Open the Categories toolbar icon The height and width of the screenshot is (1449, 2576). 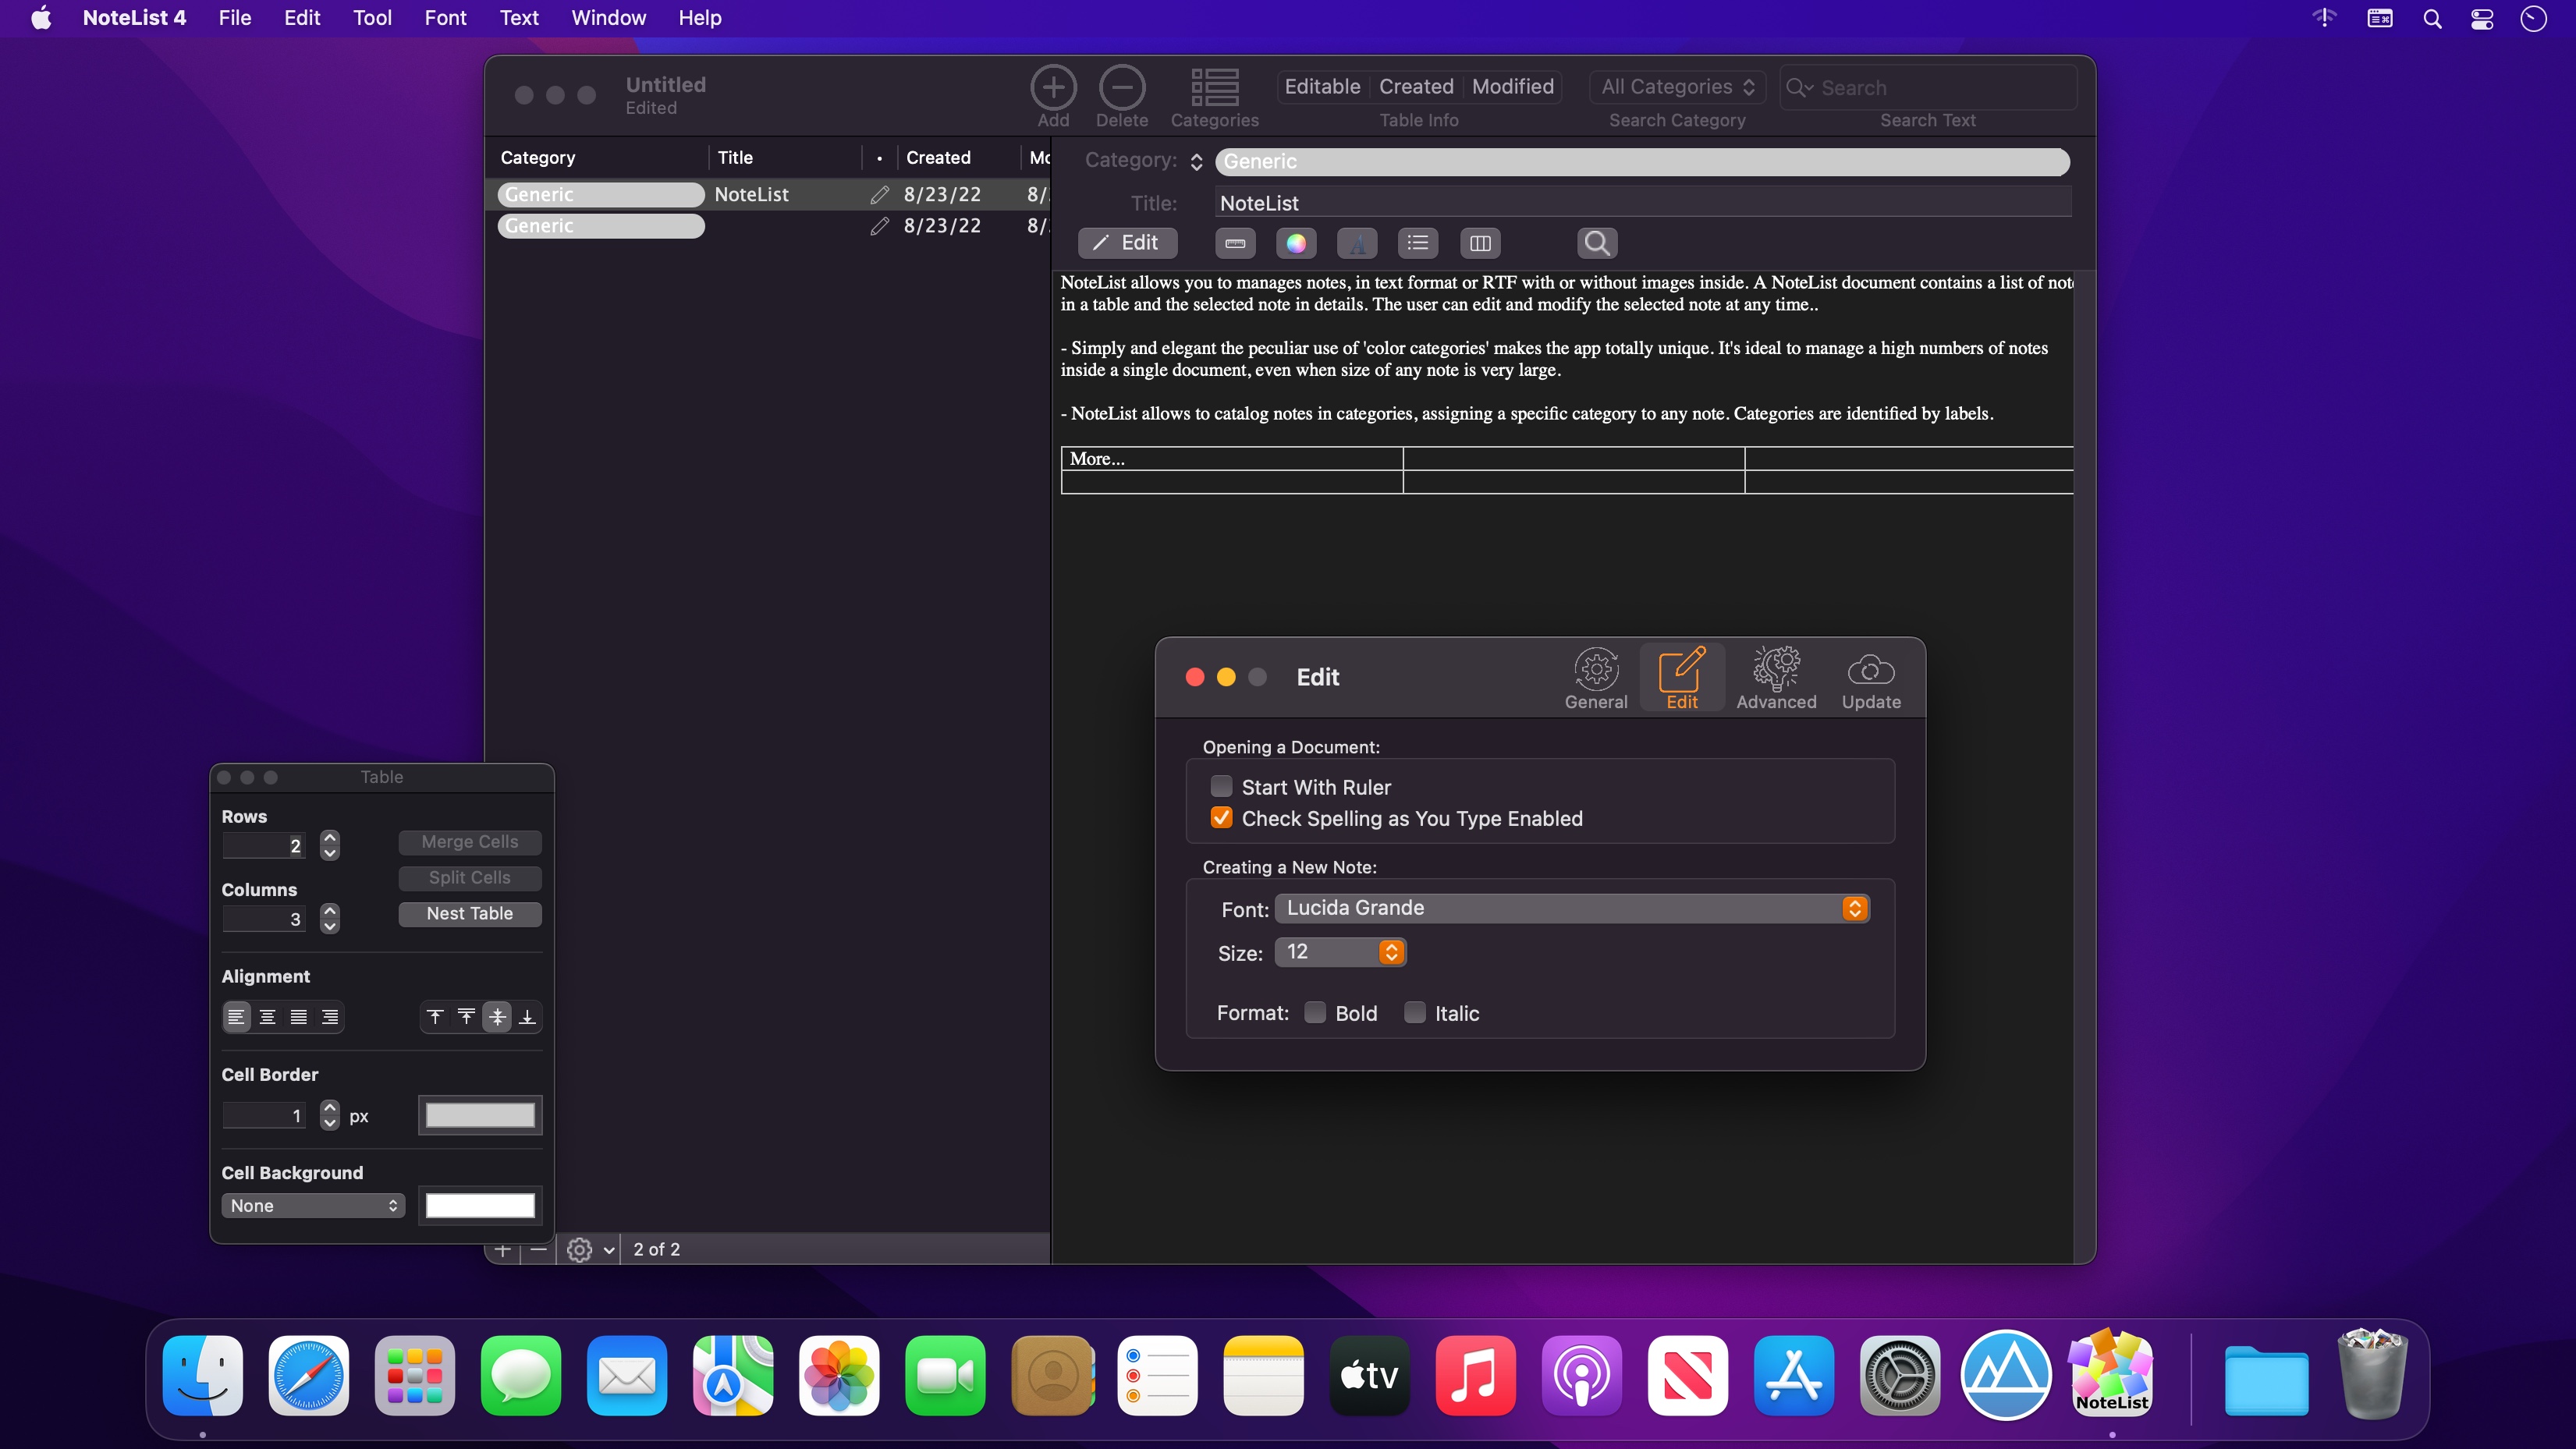[x=1214, y=88]
